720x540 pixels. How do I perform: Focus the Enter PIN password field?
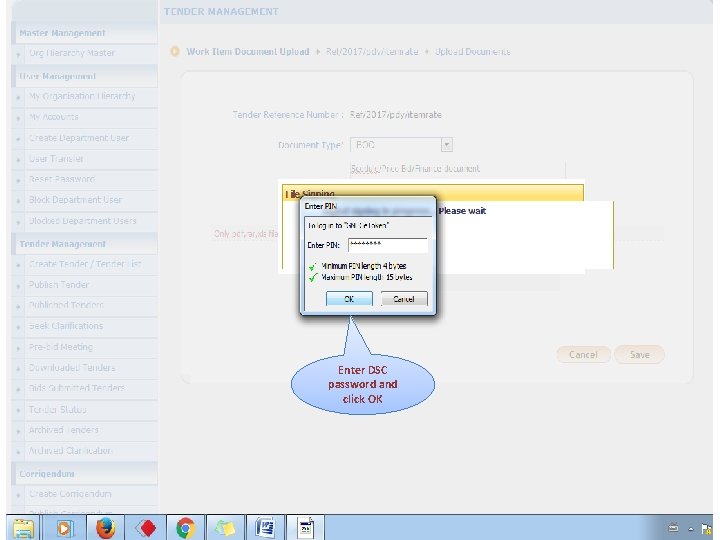click(x=388, y=245)
